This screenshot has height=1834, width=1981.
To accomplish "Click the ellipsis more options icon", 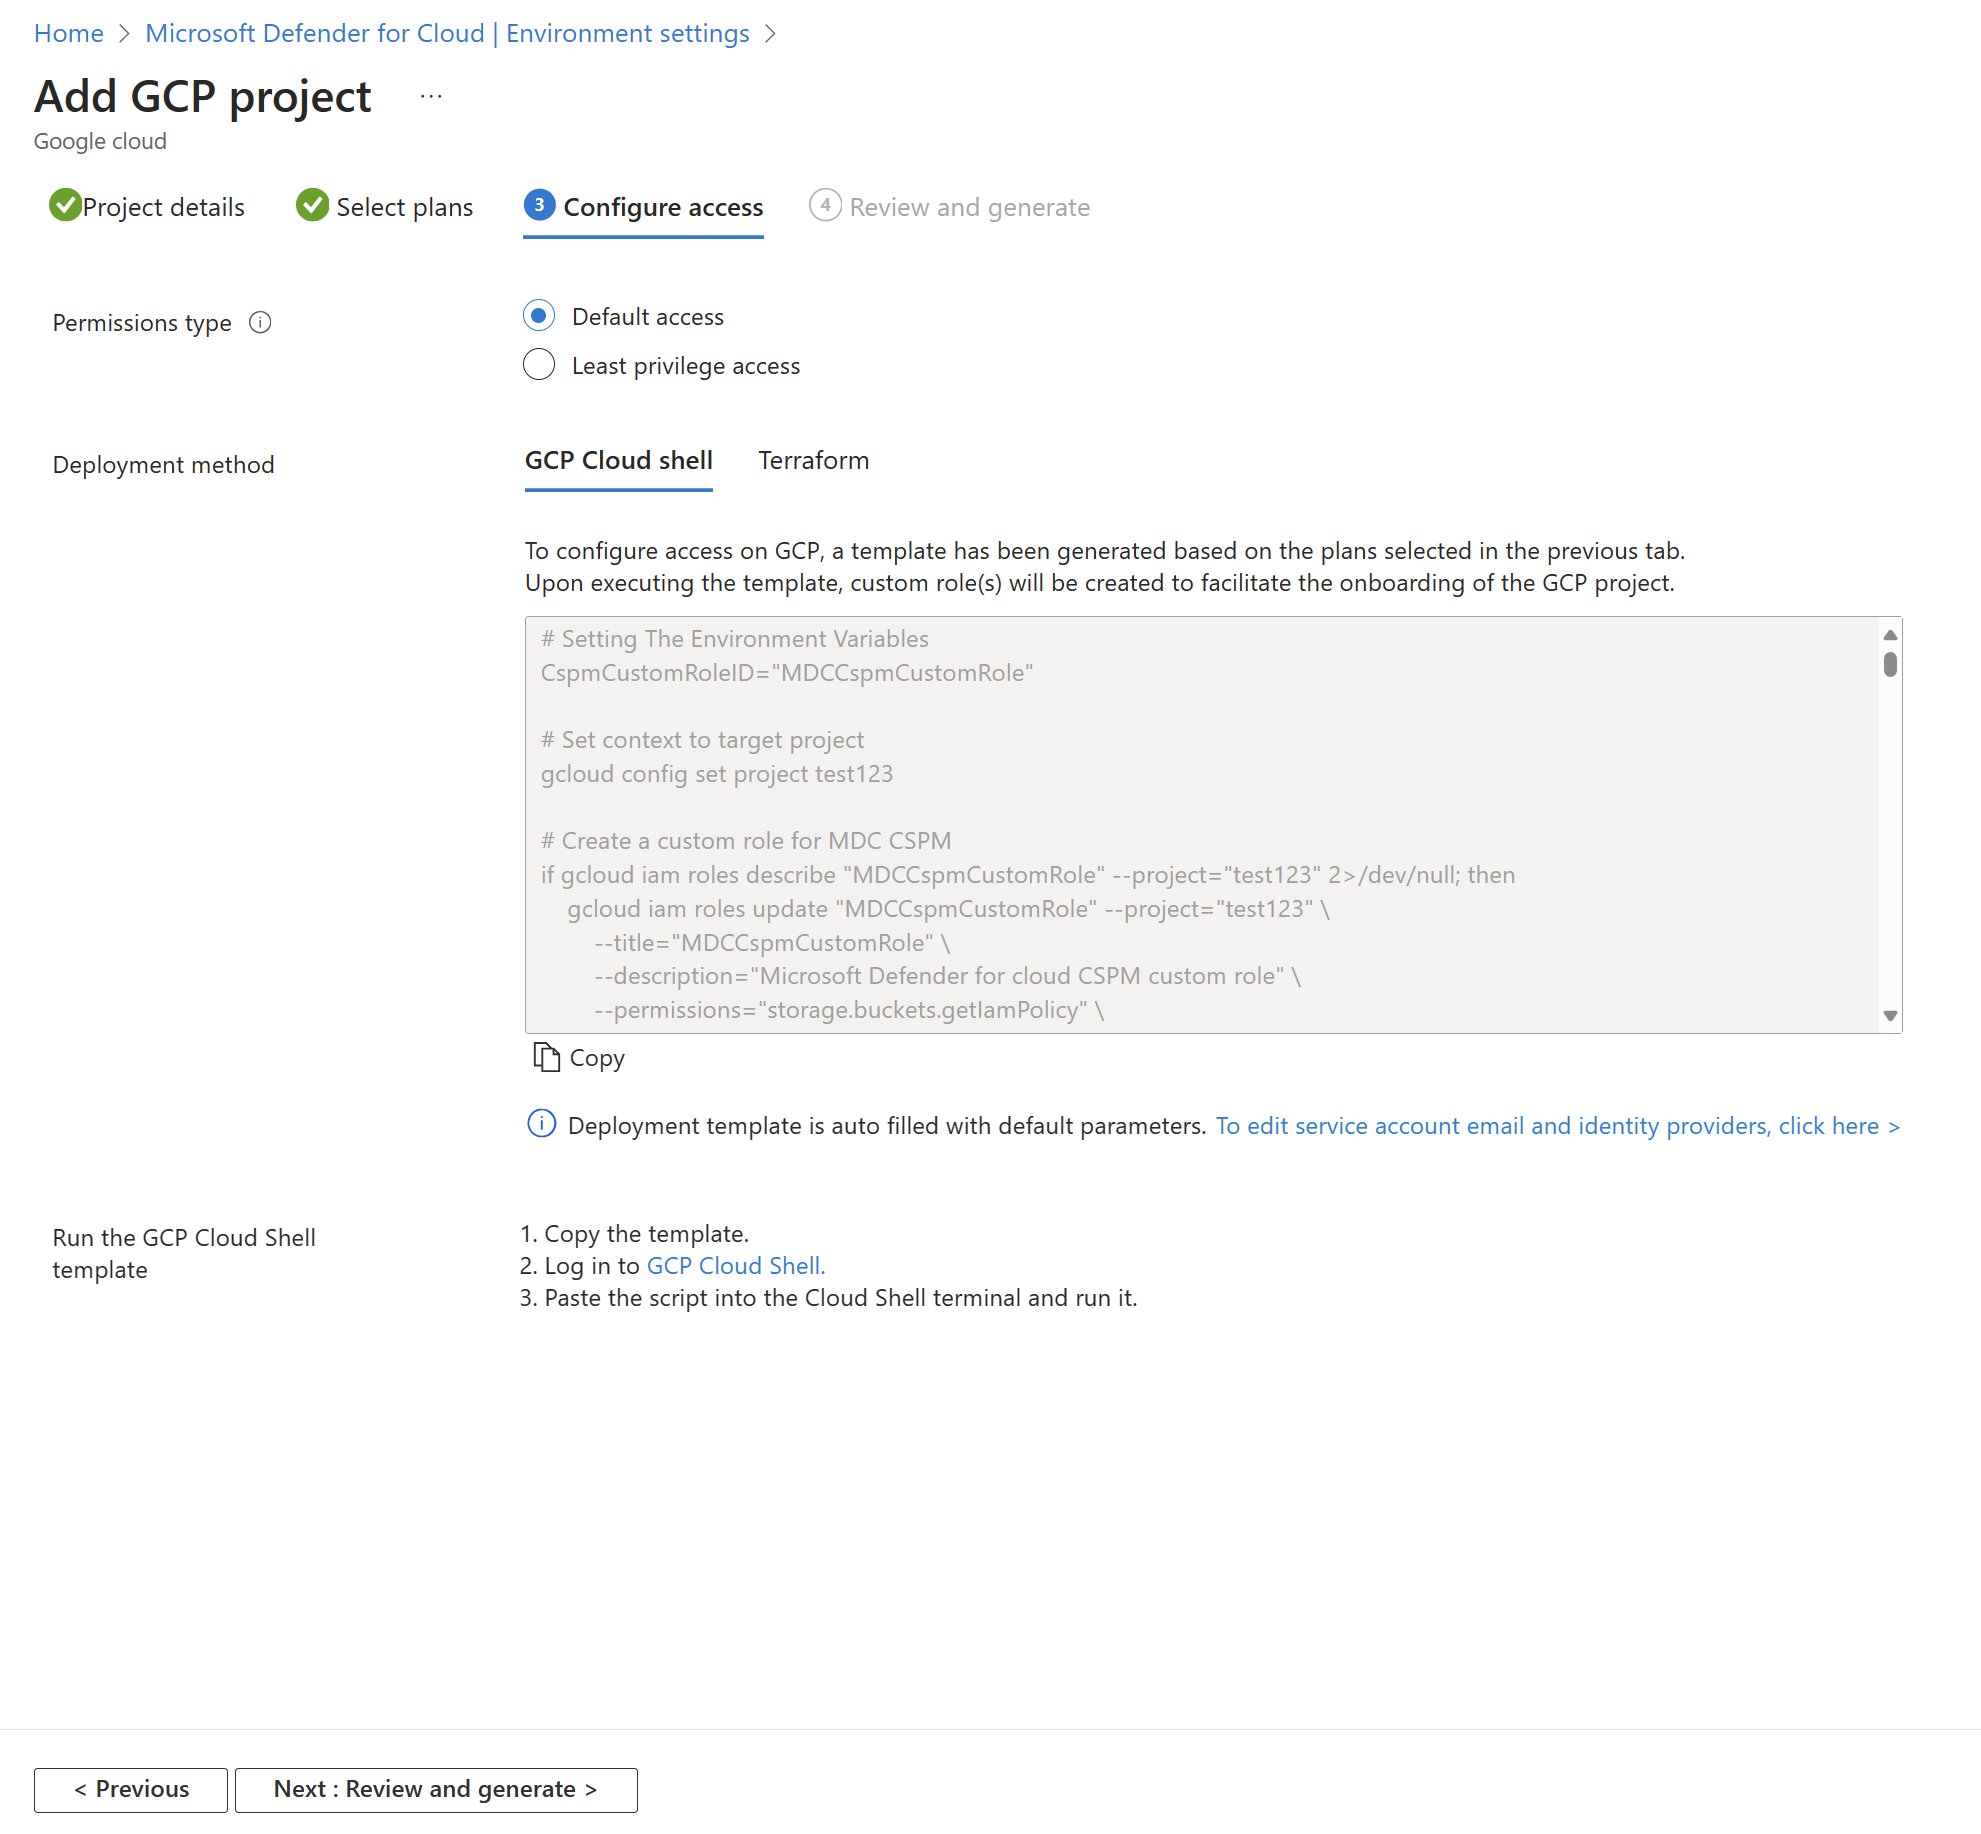I will click(431, 97).
